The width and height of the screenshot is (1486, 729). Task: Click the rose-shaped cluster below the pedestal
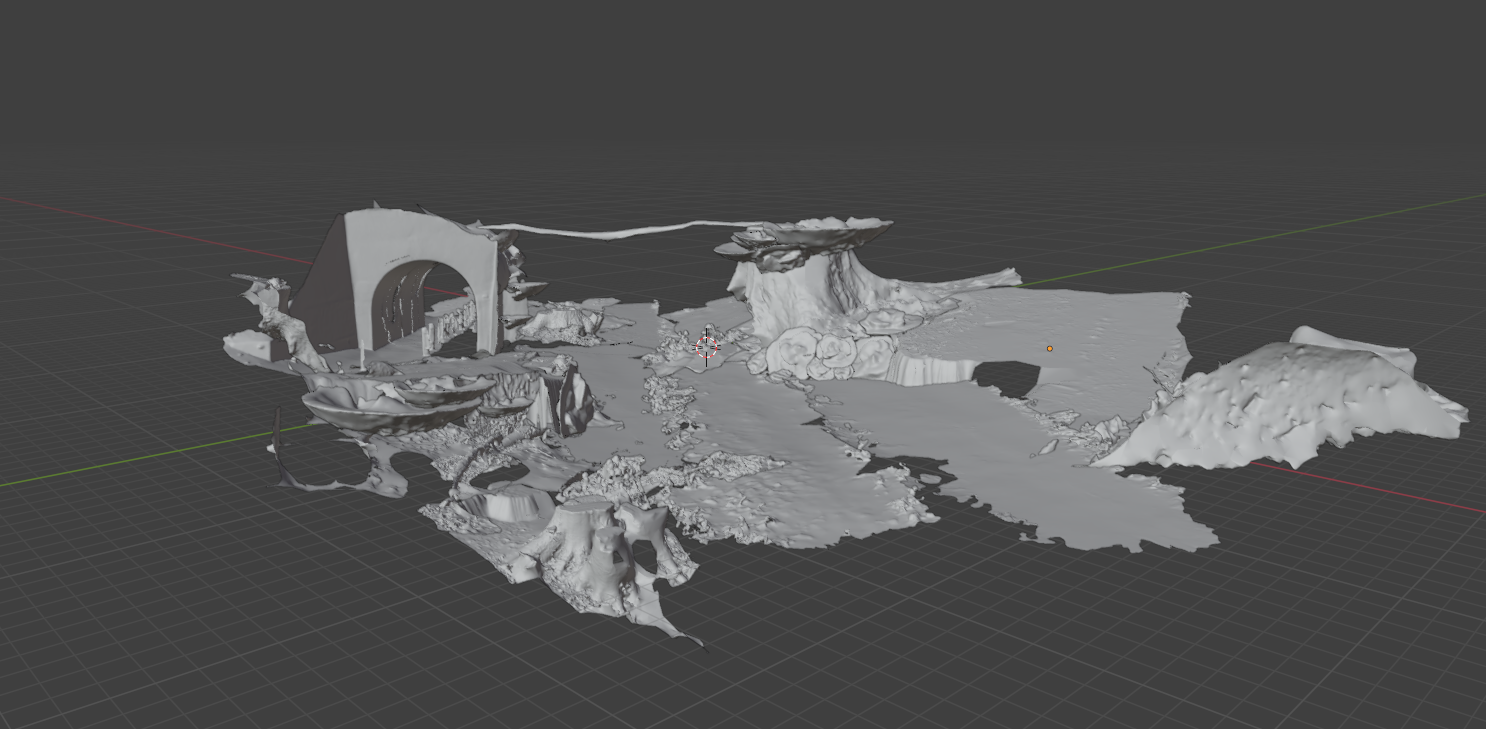tap(827, 353)
